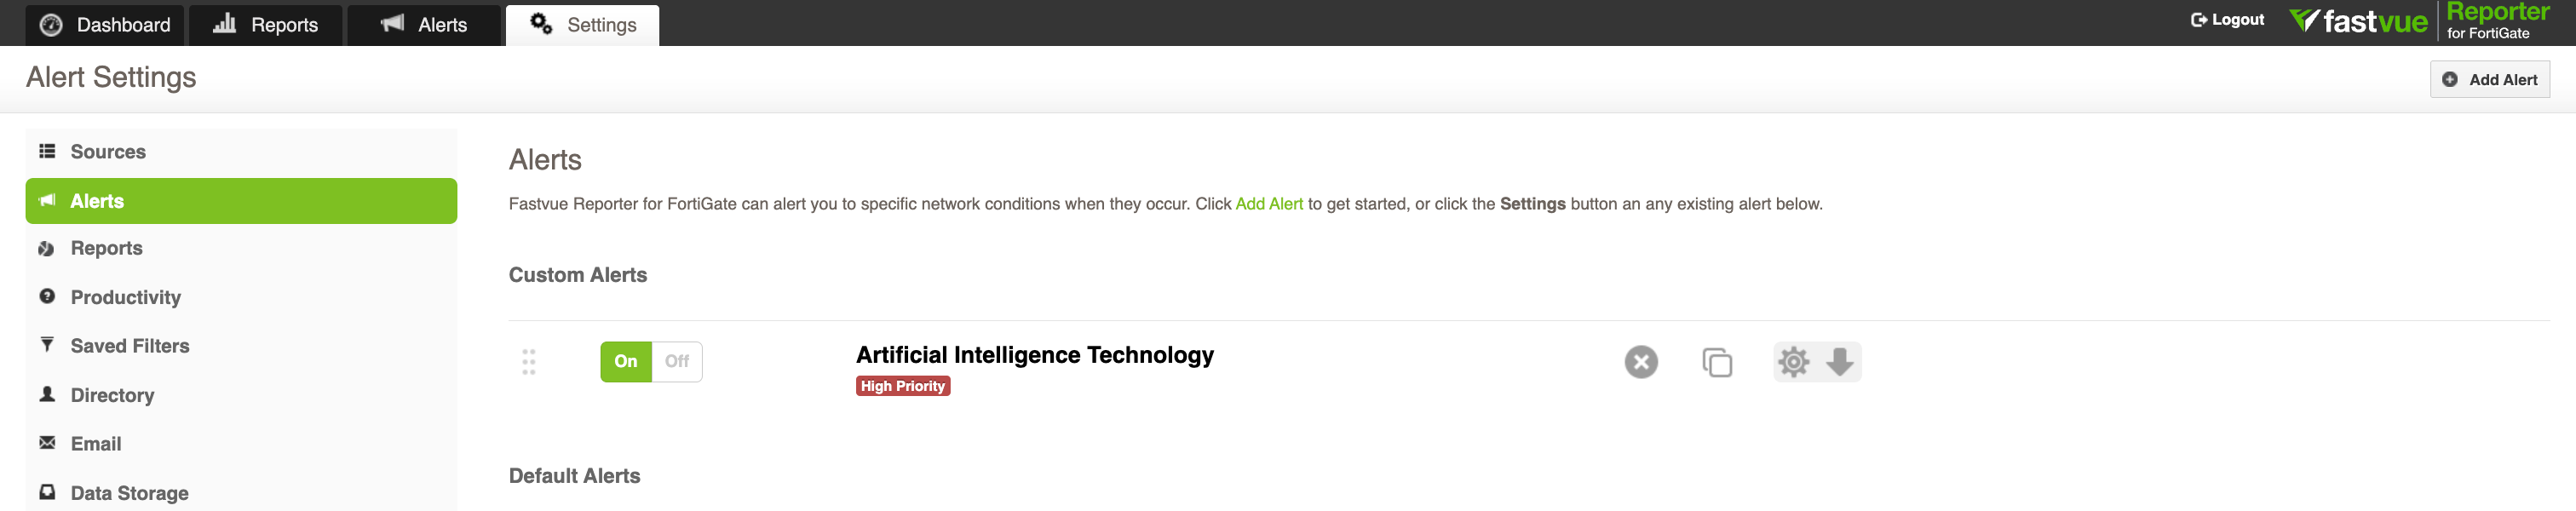Screen dimensions: 2576x511
Task: Turn the Artificial Intelligence Technology alert Off
Action: tap(677, 362)
